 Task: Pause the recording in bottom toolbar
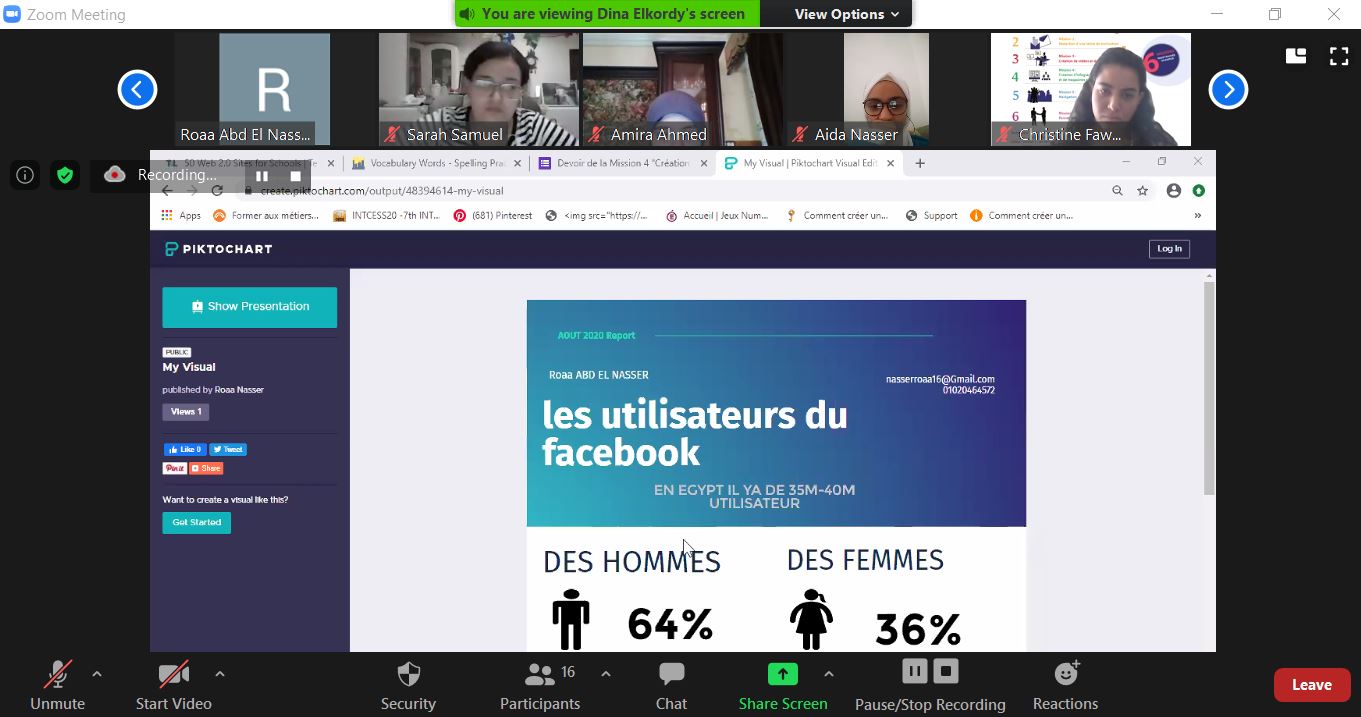pos(914,670)
